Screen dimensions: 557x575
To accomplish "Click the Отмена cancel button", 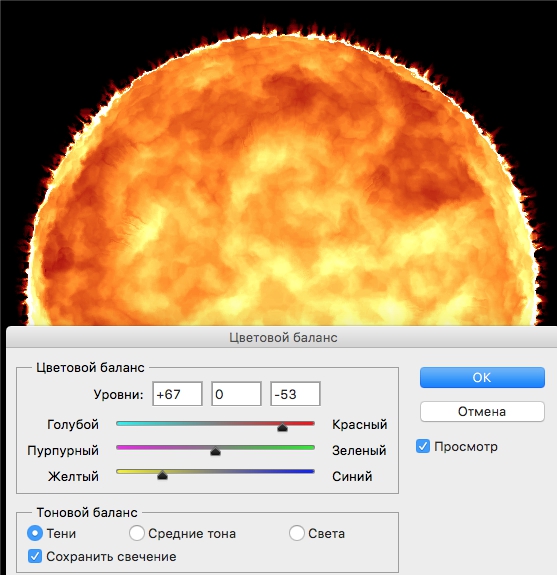I will point(482,411).
